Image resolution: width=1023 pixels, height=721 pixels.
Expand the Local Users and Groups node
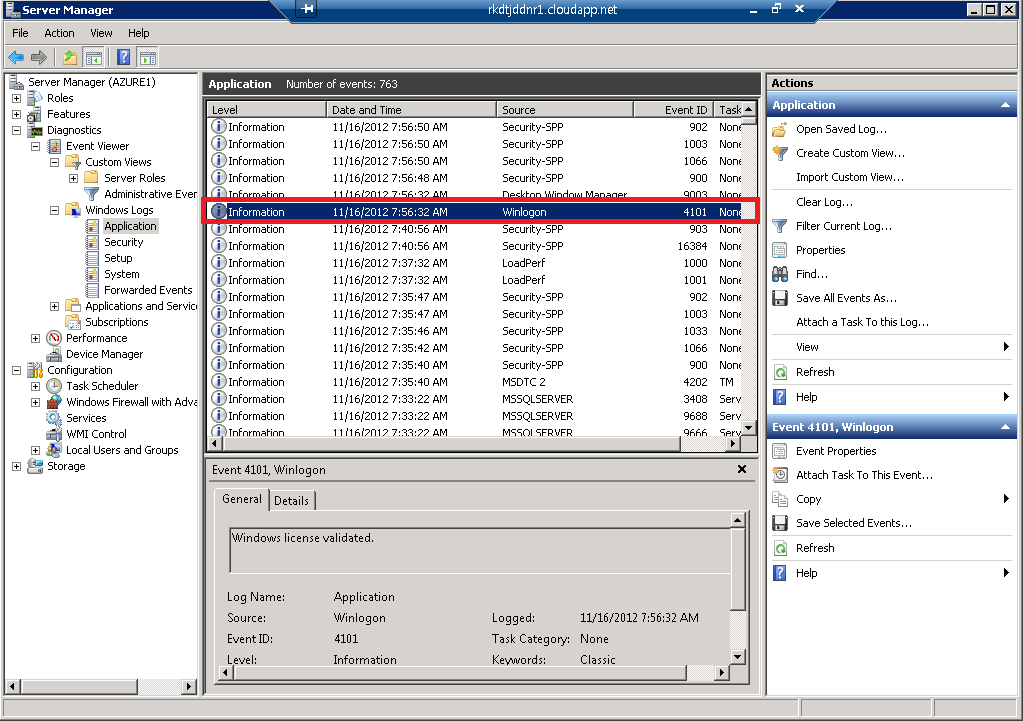(x=36, y=450)
